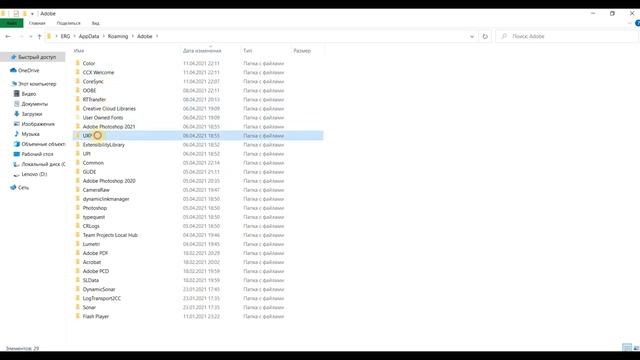Screen dimensions: 640x360
Task: Select the Color folder icon
Action: [x=78, y=63]
